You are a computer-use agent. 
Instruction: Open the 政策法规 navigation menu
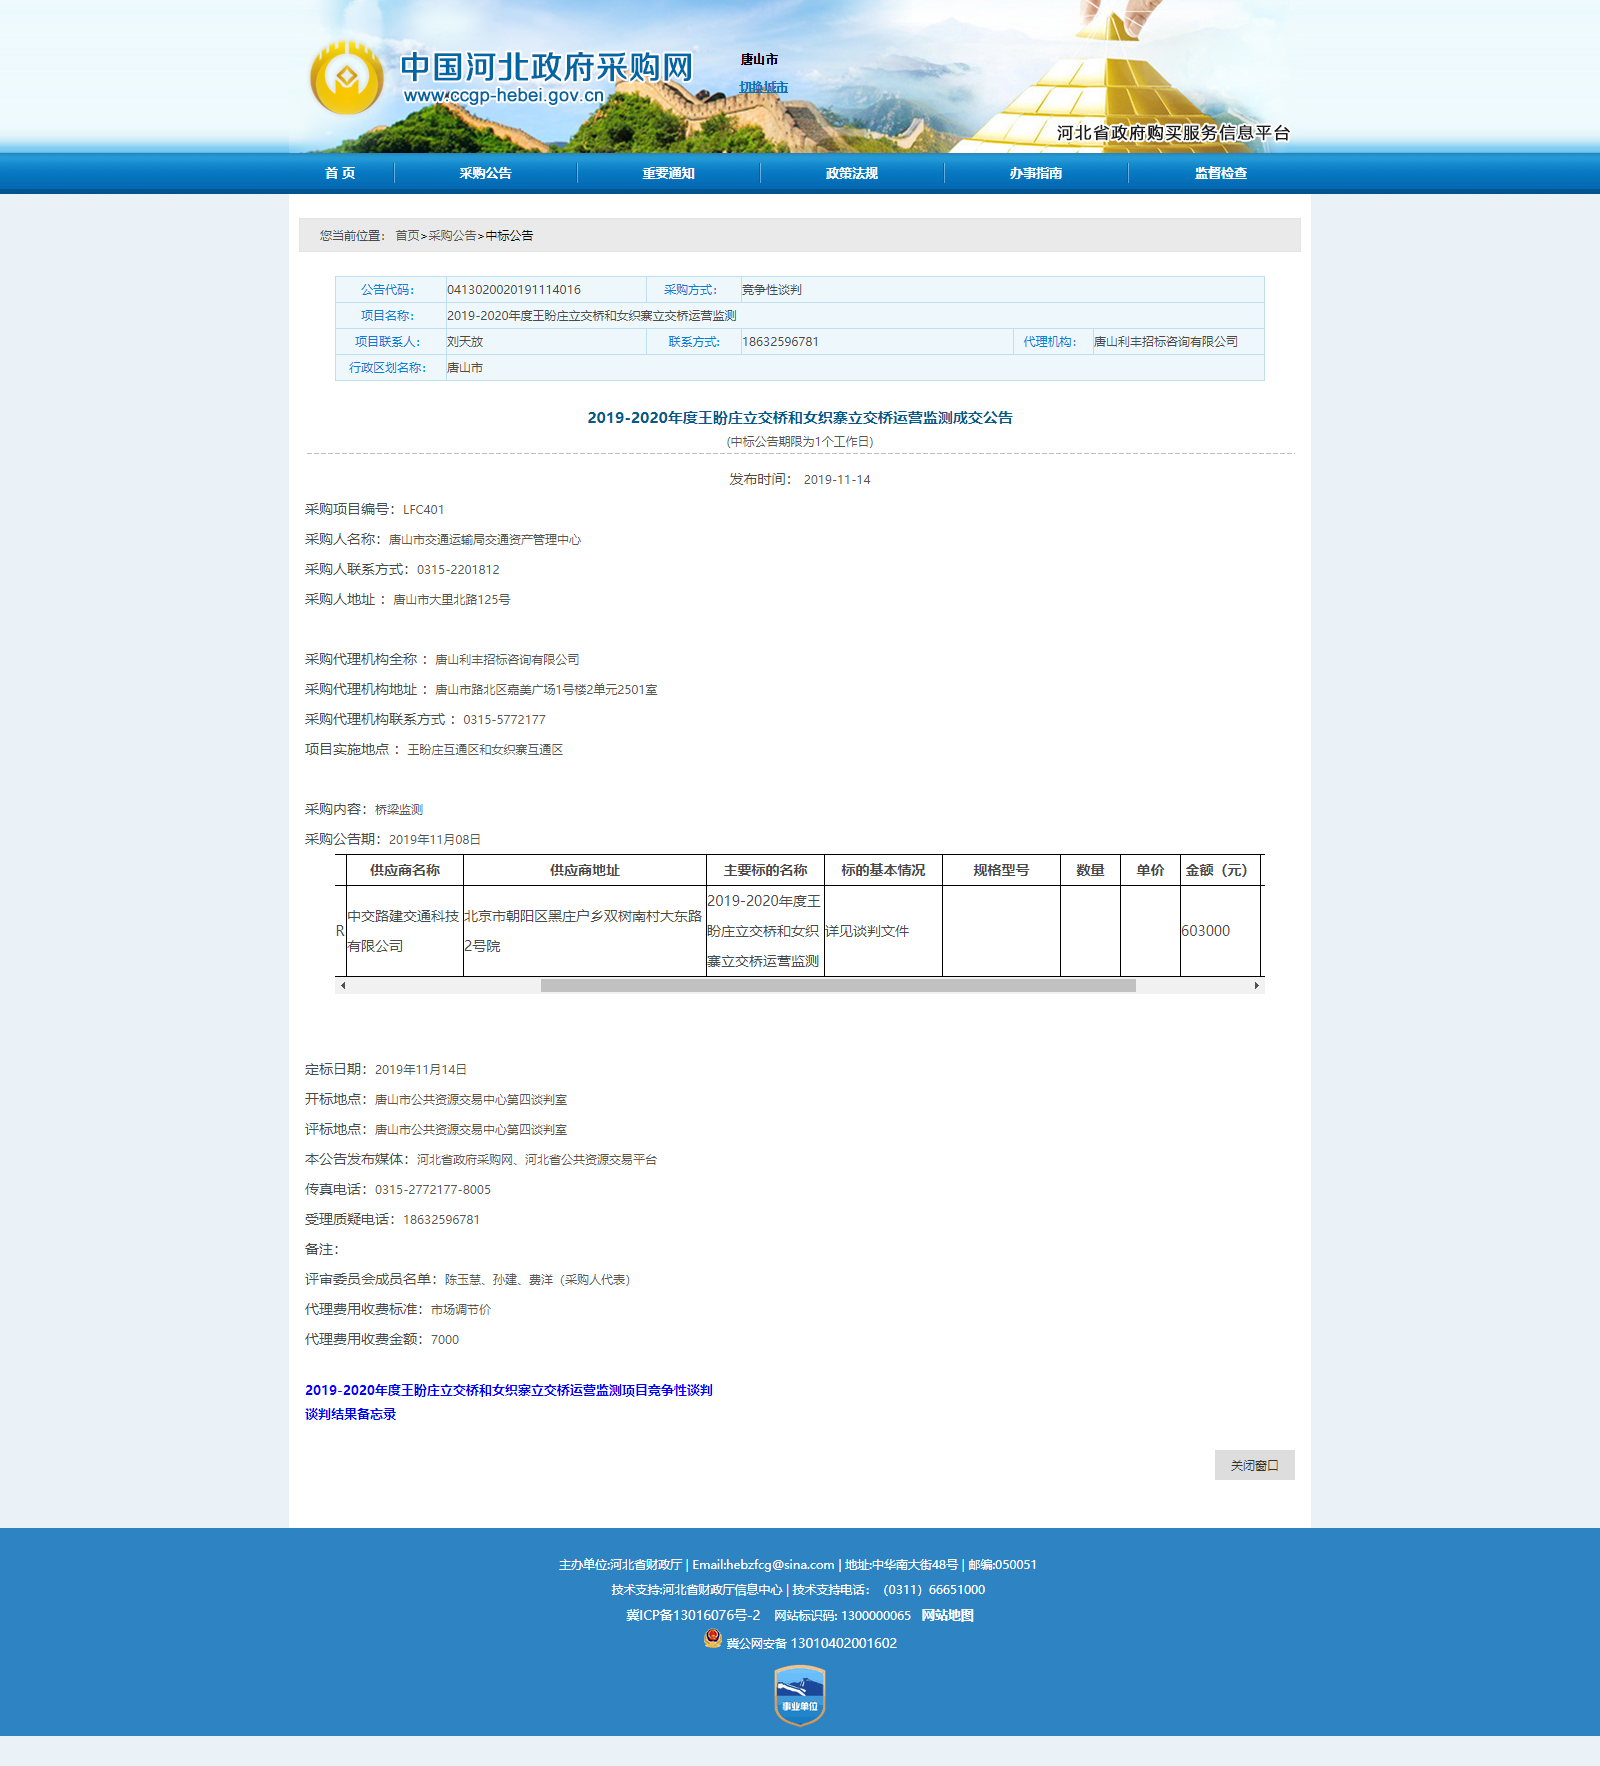[852, 173]
